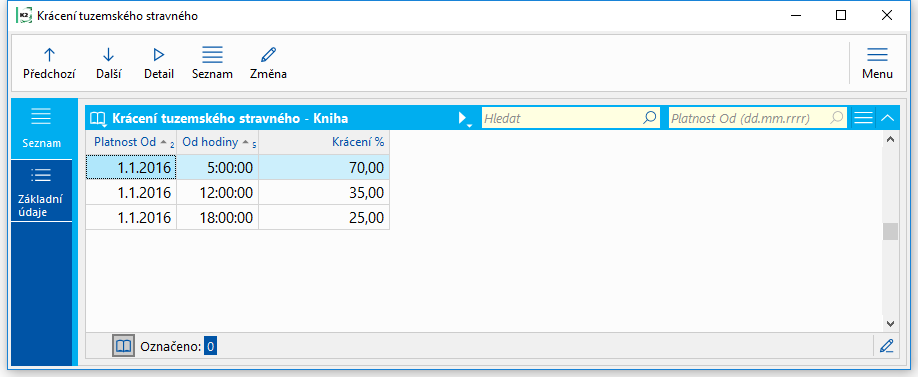918x377 pixels.
Task: Open the list options menu icon in the blue header
Action: tap(863, 118)
